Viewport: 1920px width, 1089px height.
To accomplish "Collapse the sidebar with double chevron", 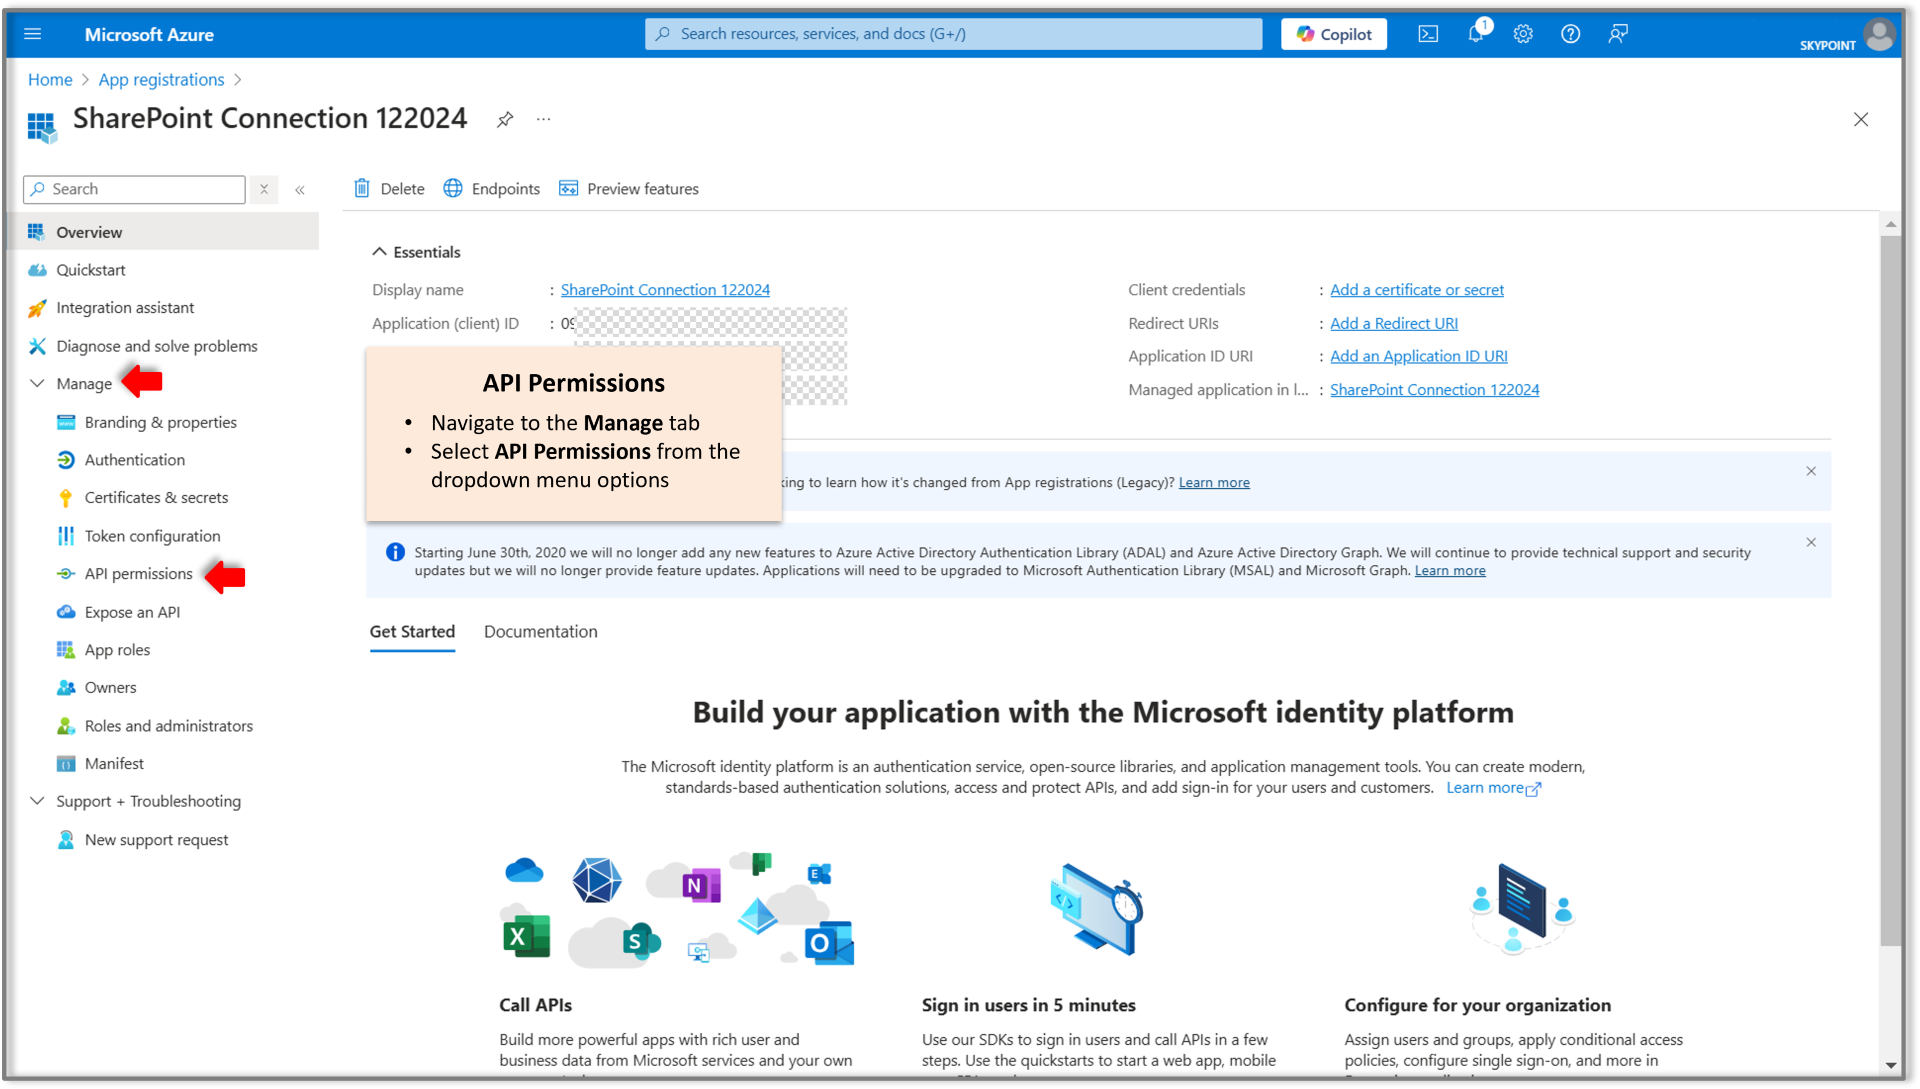I will click(300, 190).
